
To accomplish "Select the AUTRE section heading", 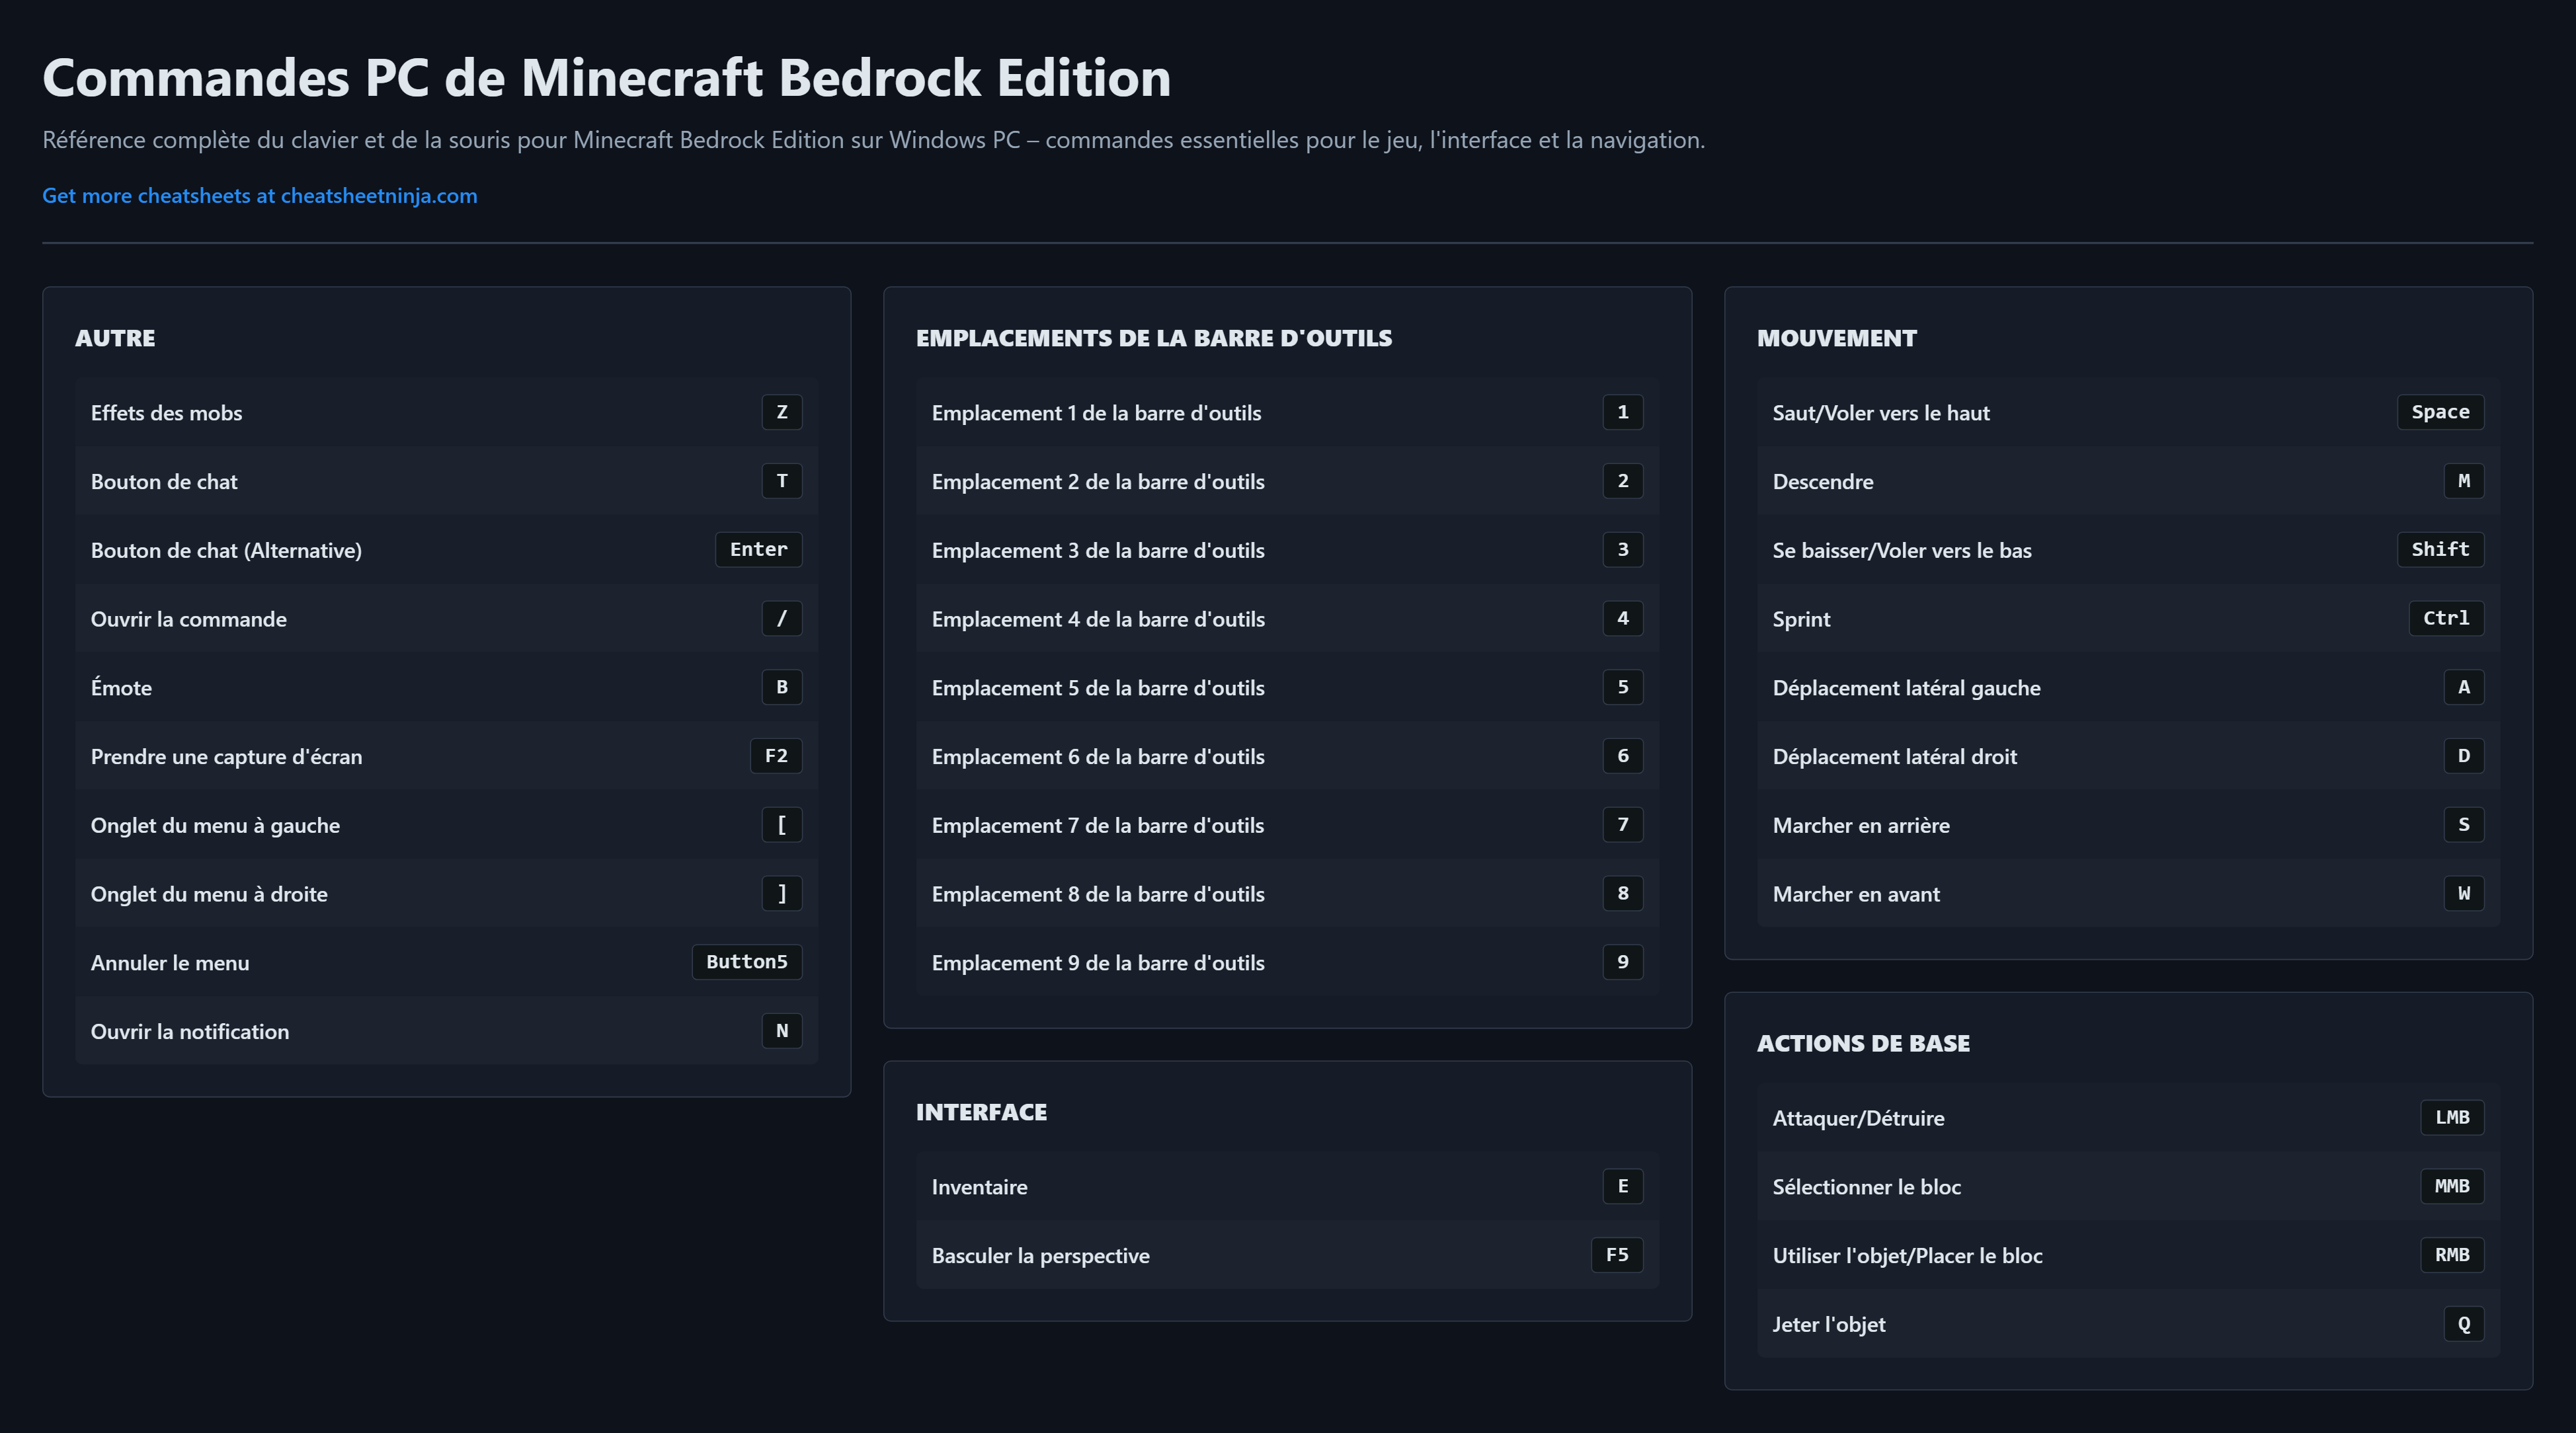I will (115, 338).
